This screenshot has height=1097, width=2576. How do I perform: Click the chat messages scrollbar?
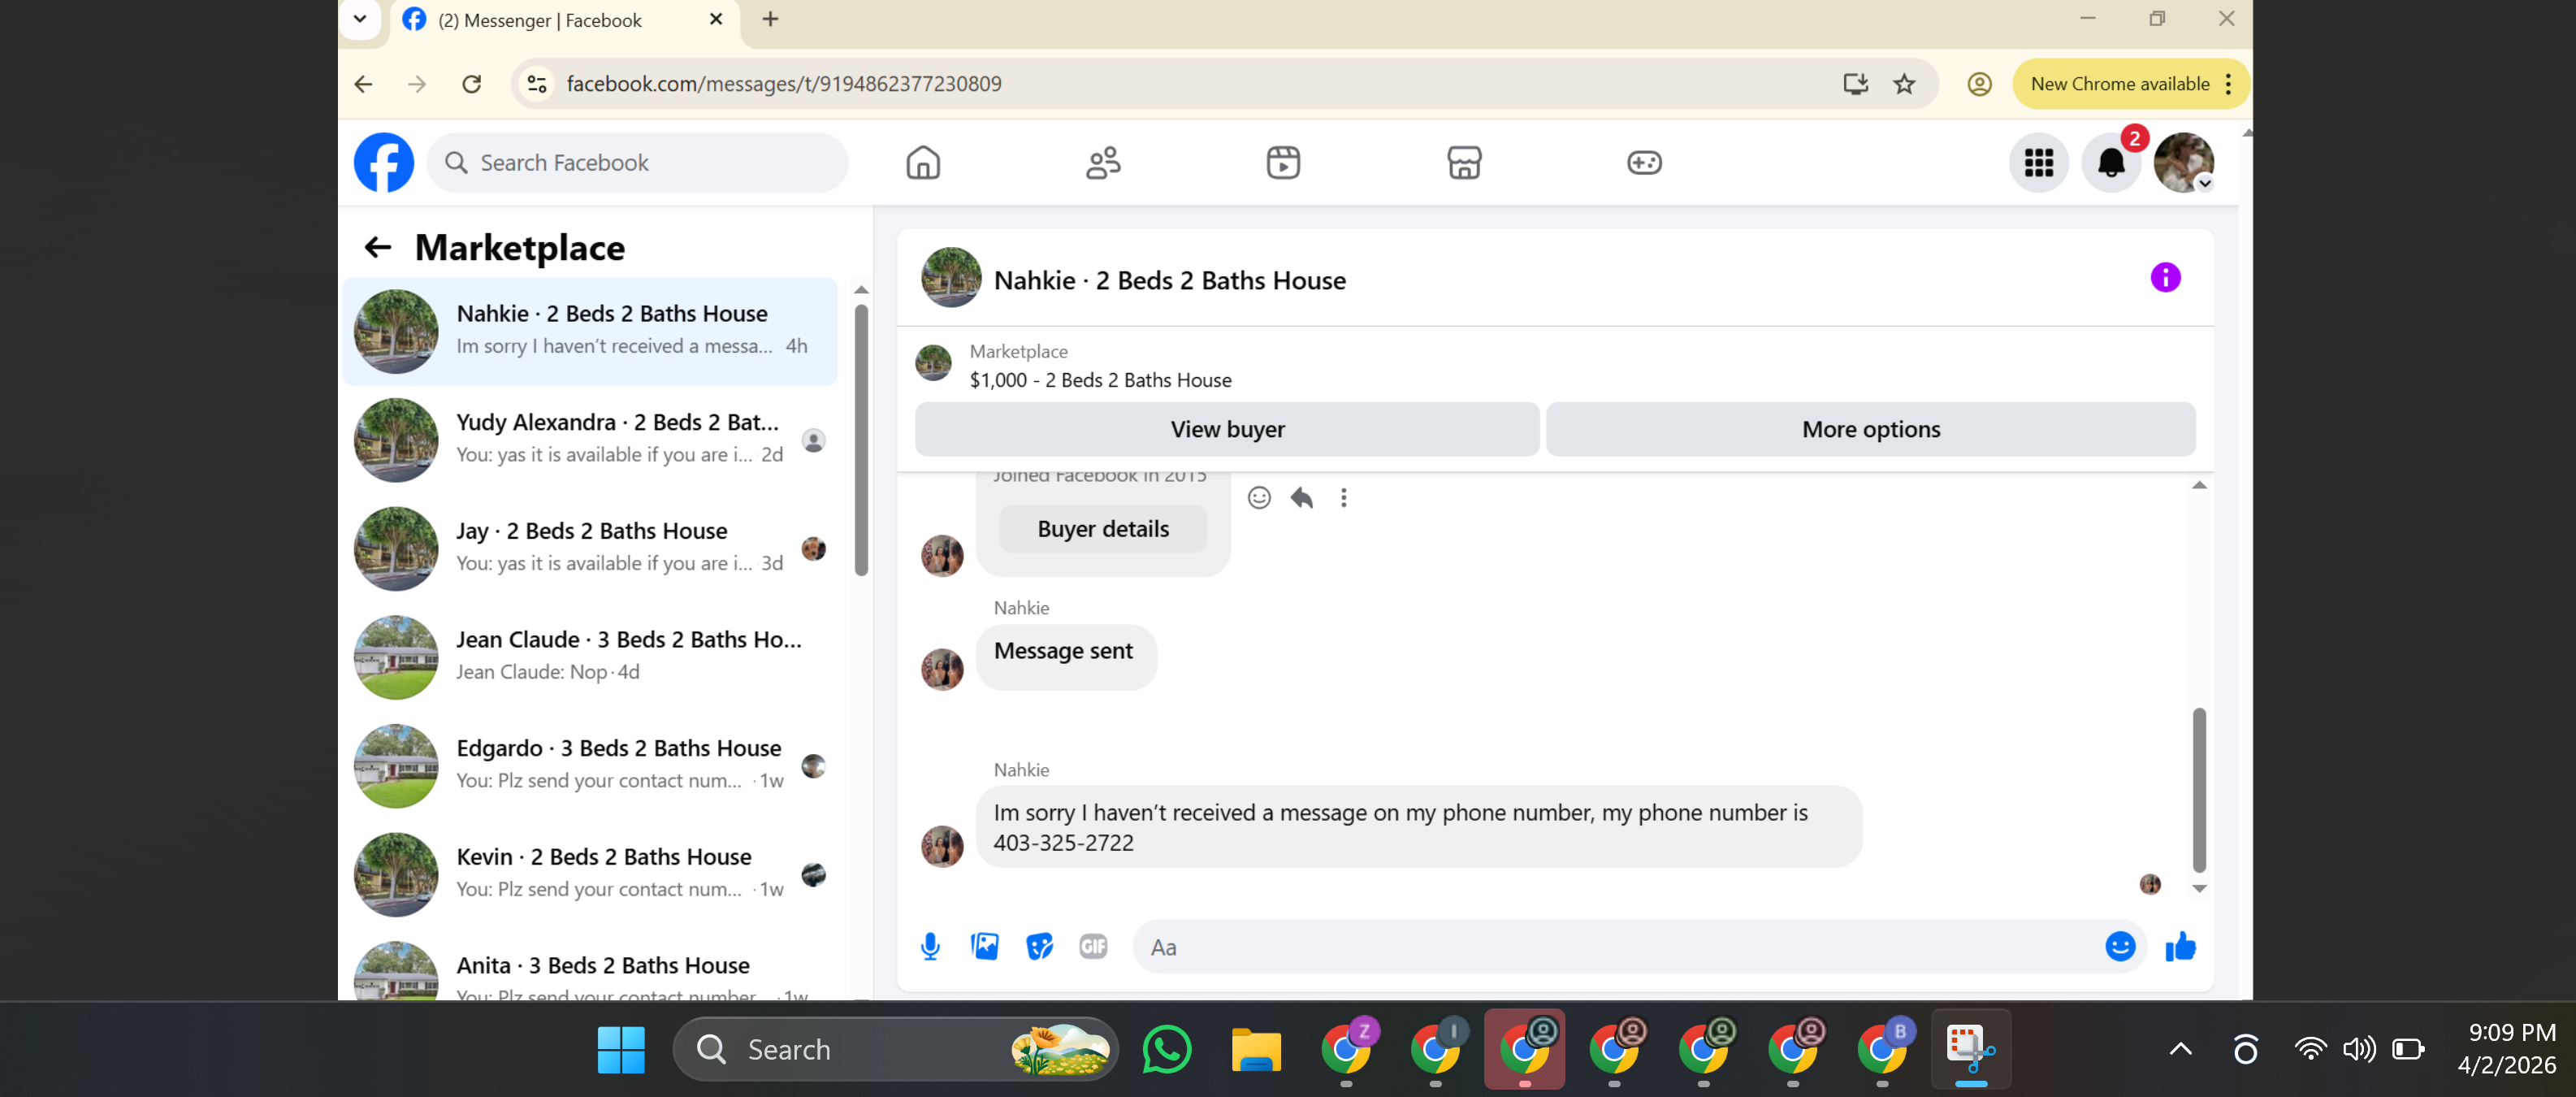click(x=2199, y=789)
